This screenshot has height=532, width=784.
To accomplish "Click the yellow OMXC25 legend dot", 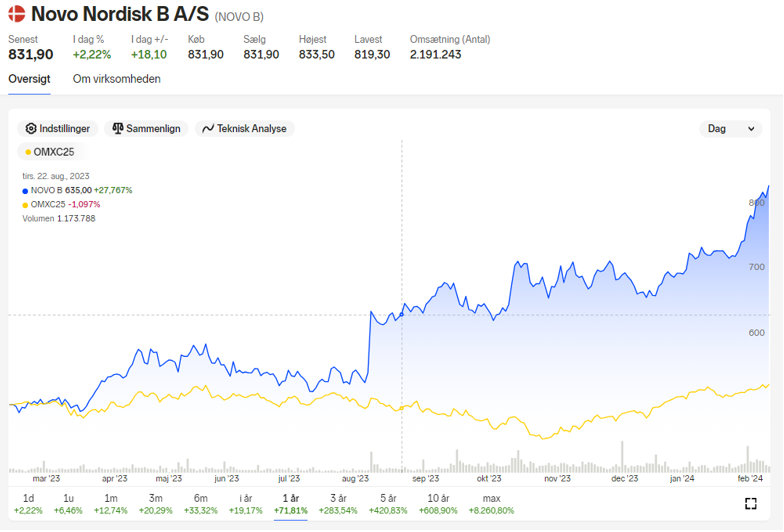I will tap(25, 205).
